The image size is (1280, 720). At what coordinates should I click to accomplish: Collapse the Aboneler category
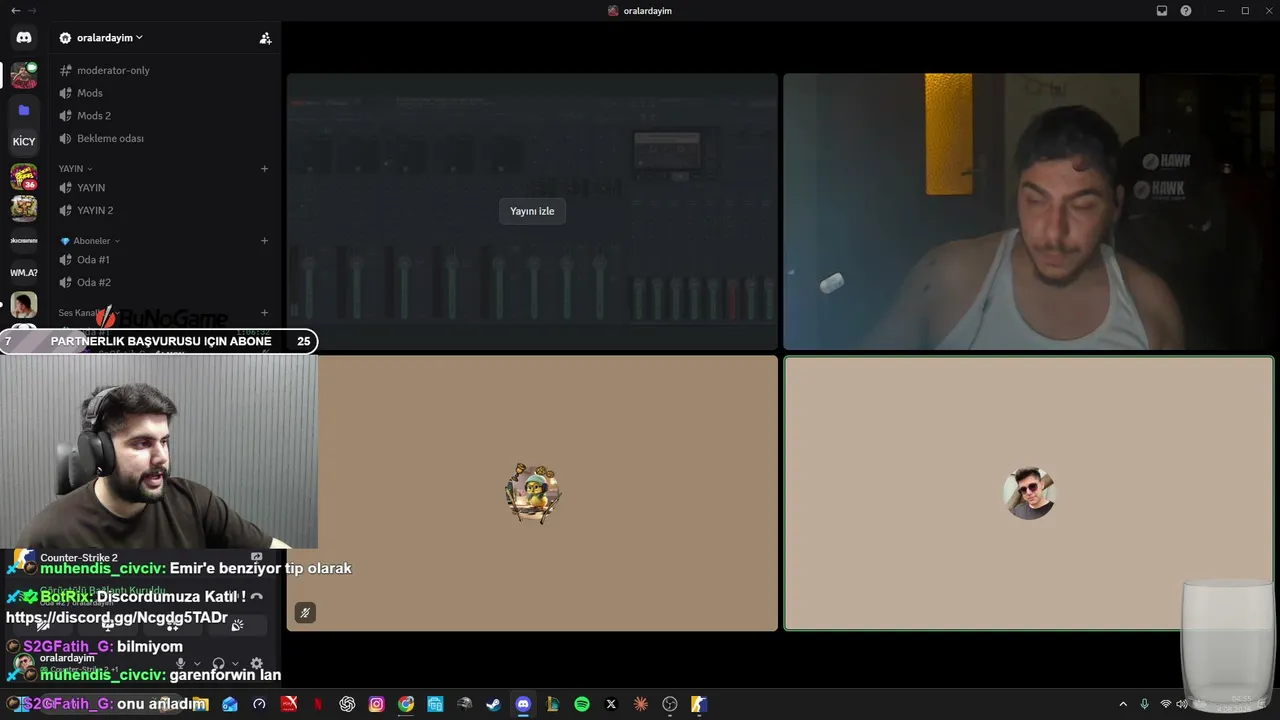(90, 241)
